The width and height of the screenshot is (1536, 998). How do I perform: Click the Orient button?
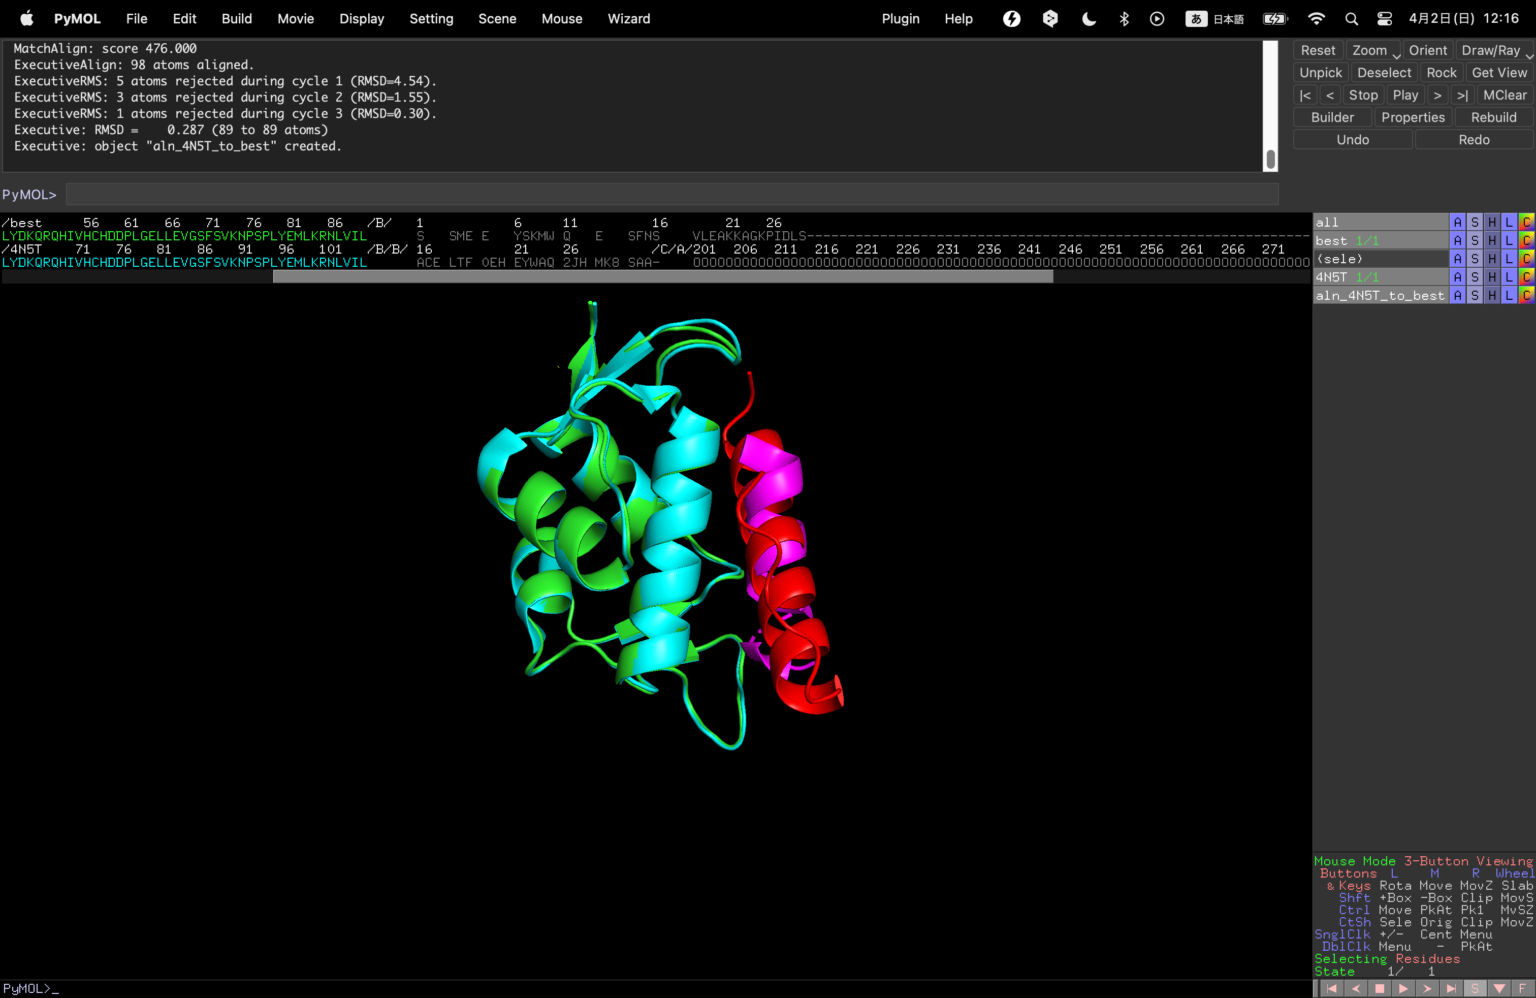pos(1427,50)
